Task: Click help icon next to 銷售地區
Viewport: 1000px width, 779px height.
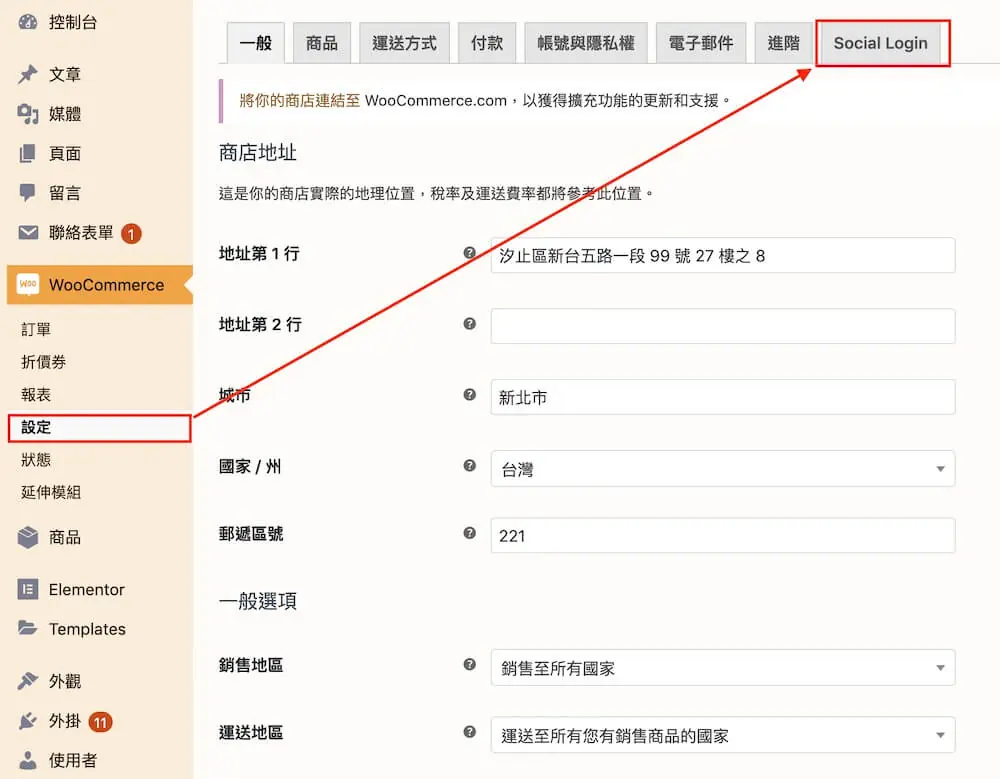Action: tap(469, 664)
